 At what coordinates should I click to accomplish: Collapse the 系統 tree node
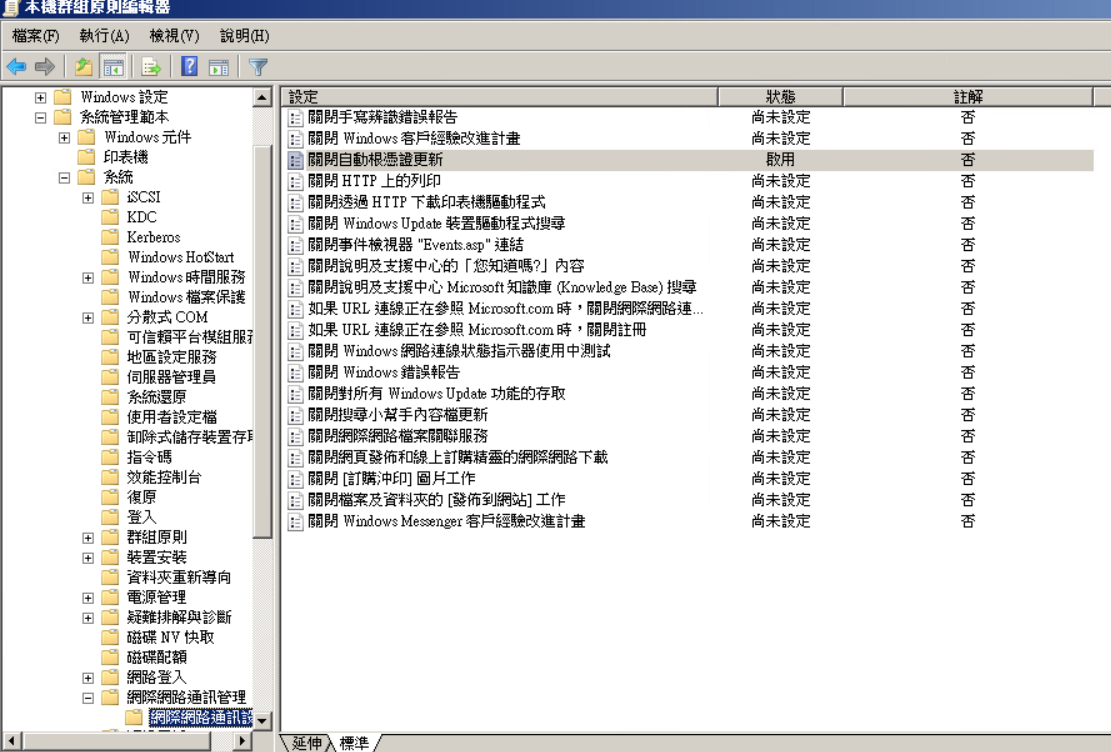64,177
